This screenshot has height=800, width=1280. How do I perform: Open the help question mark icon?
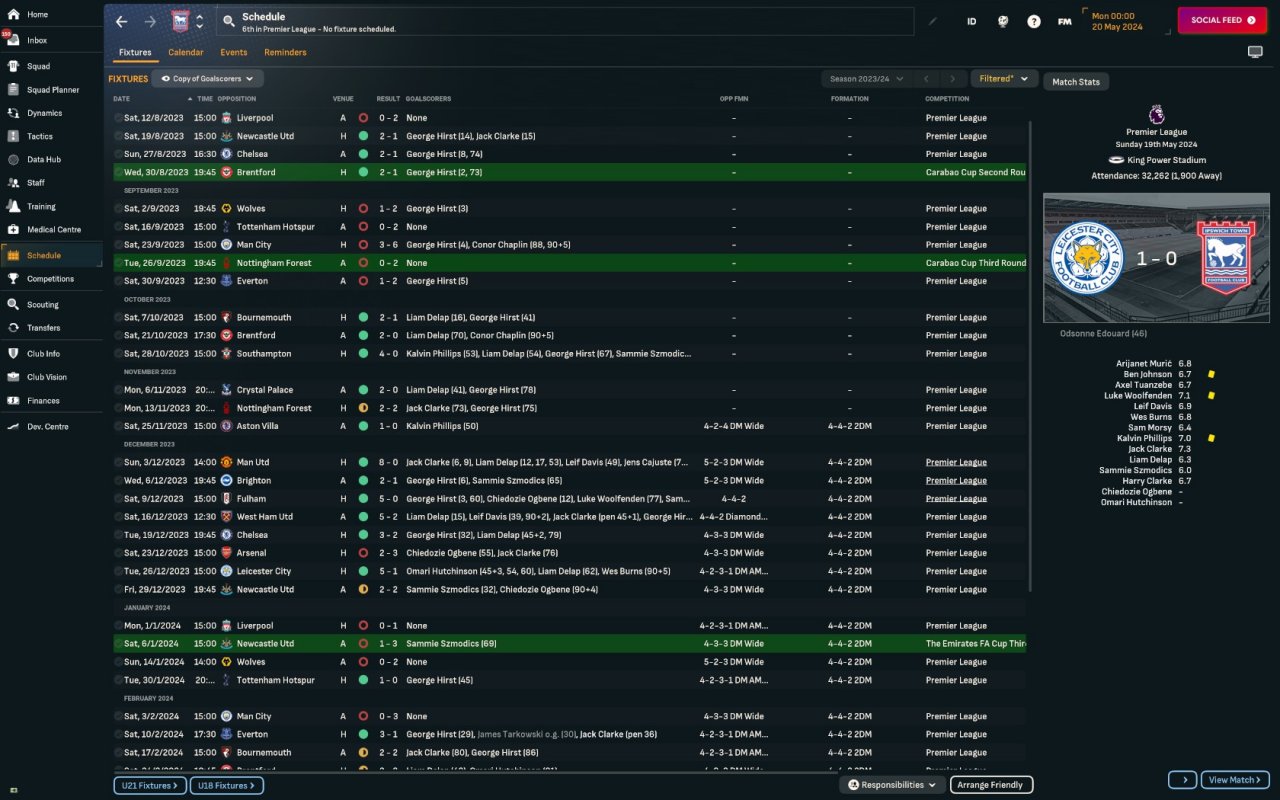(x=1034, y=21)
